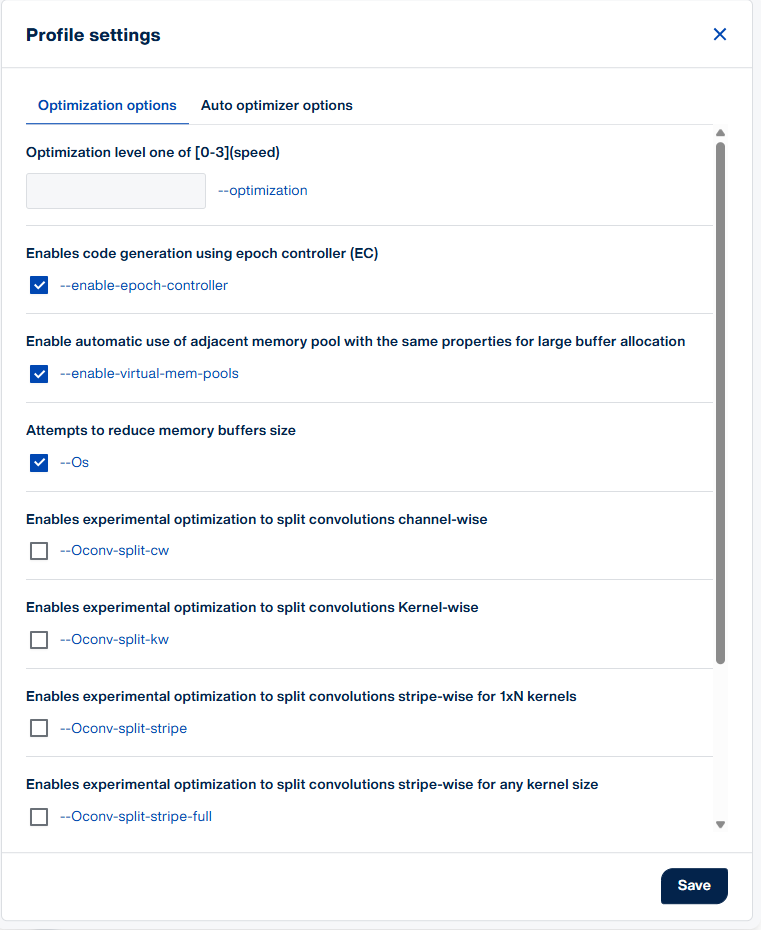The image size is (761, 930).
Task: Uncheck the enable-epoch-controller checkbox
Action: (x=39, y=285)
